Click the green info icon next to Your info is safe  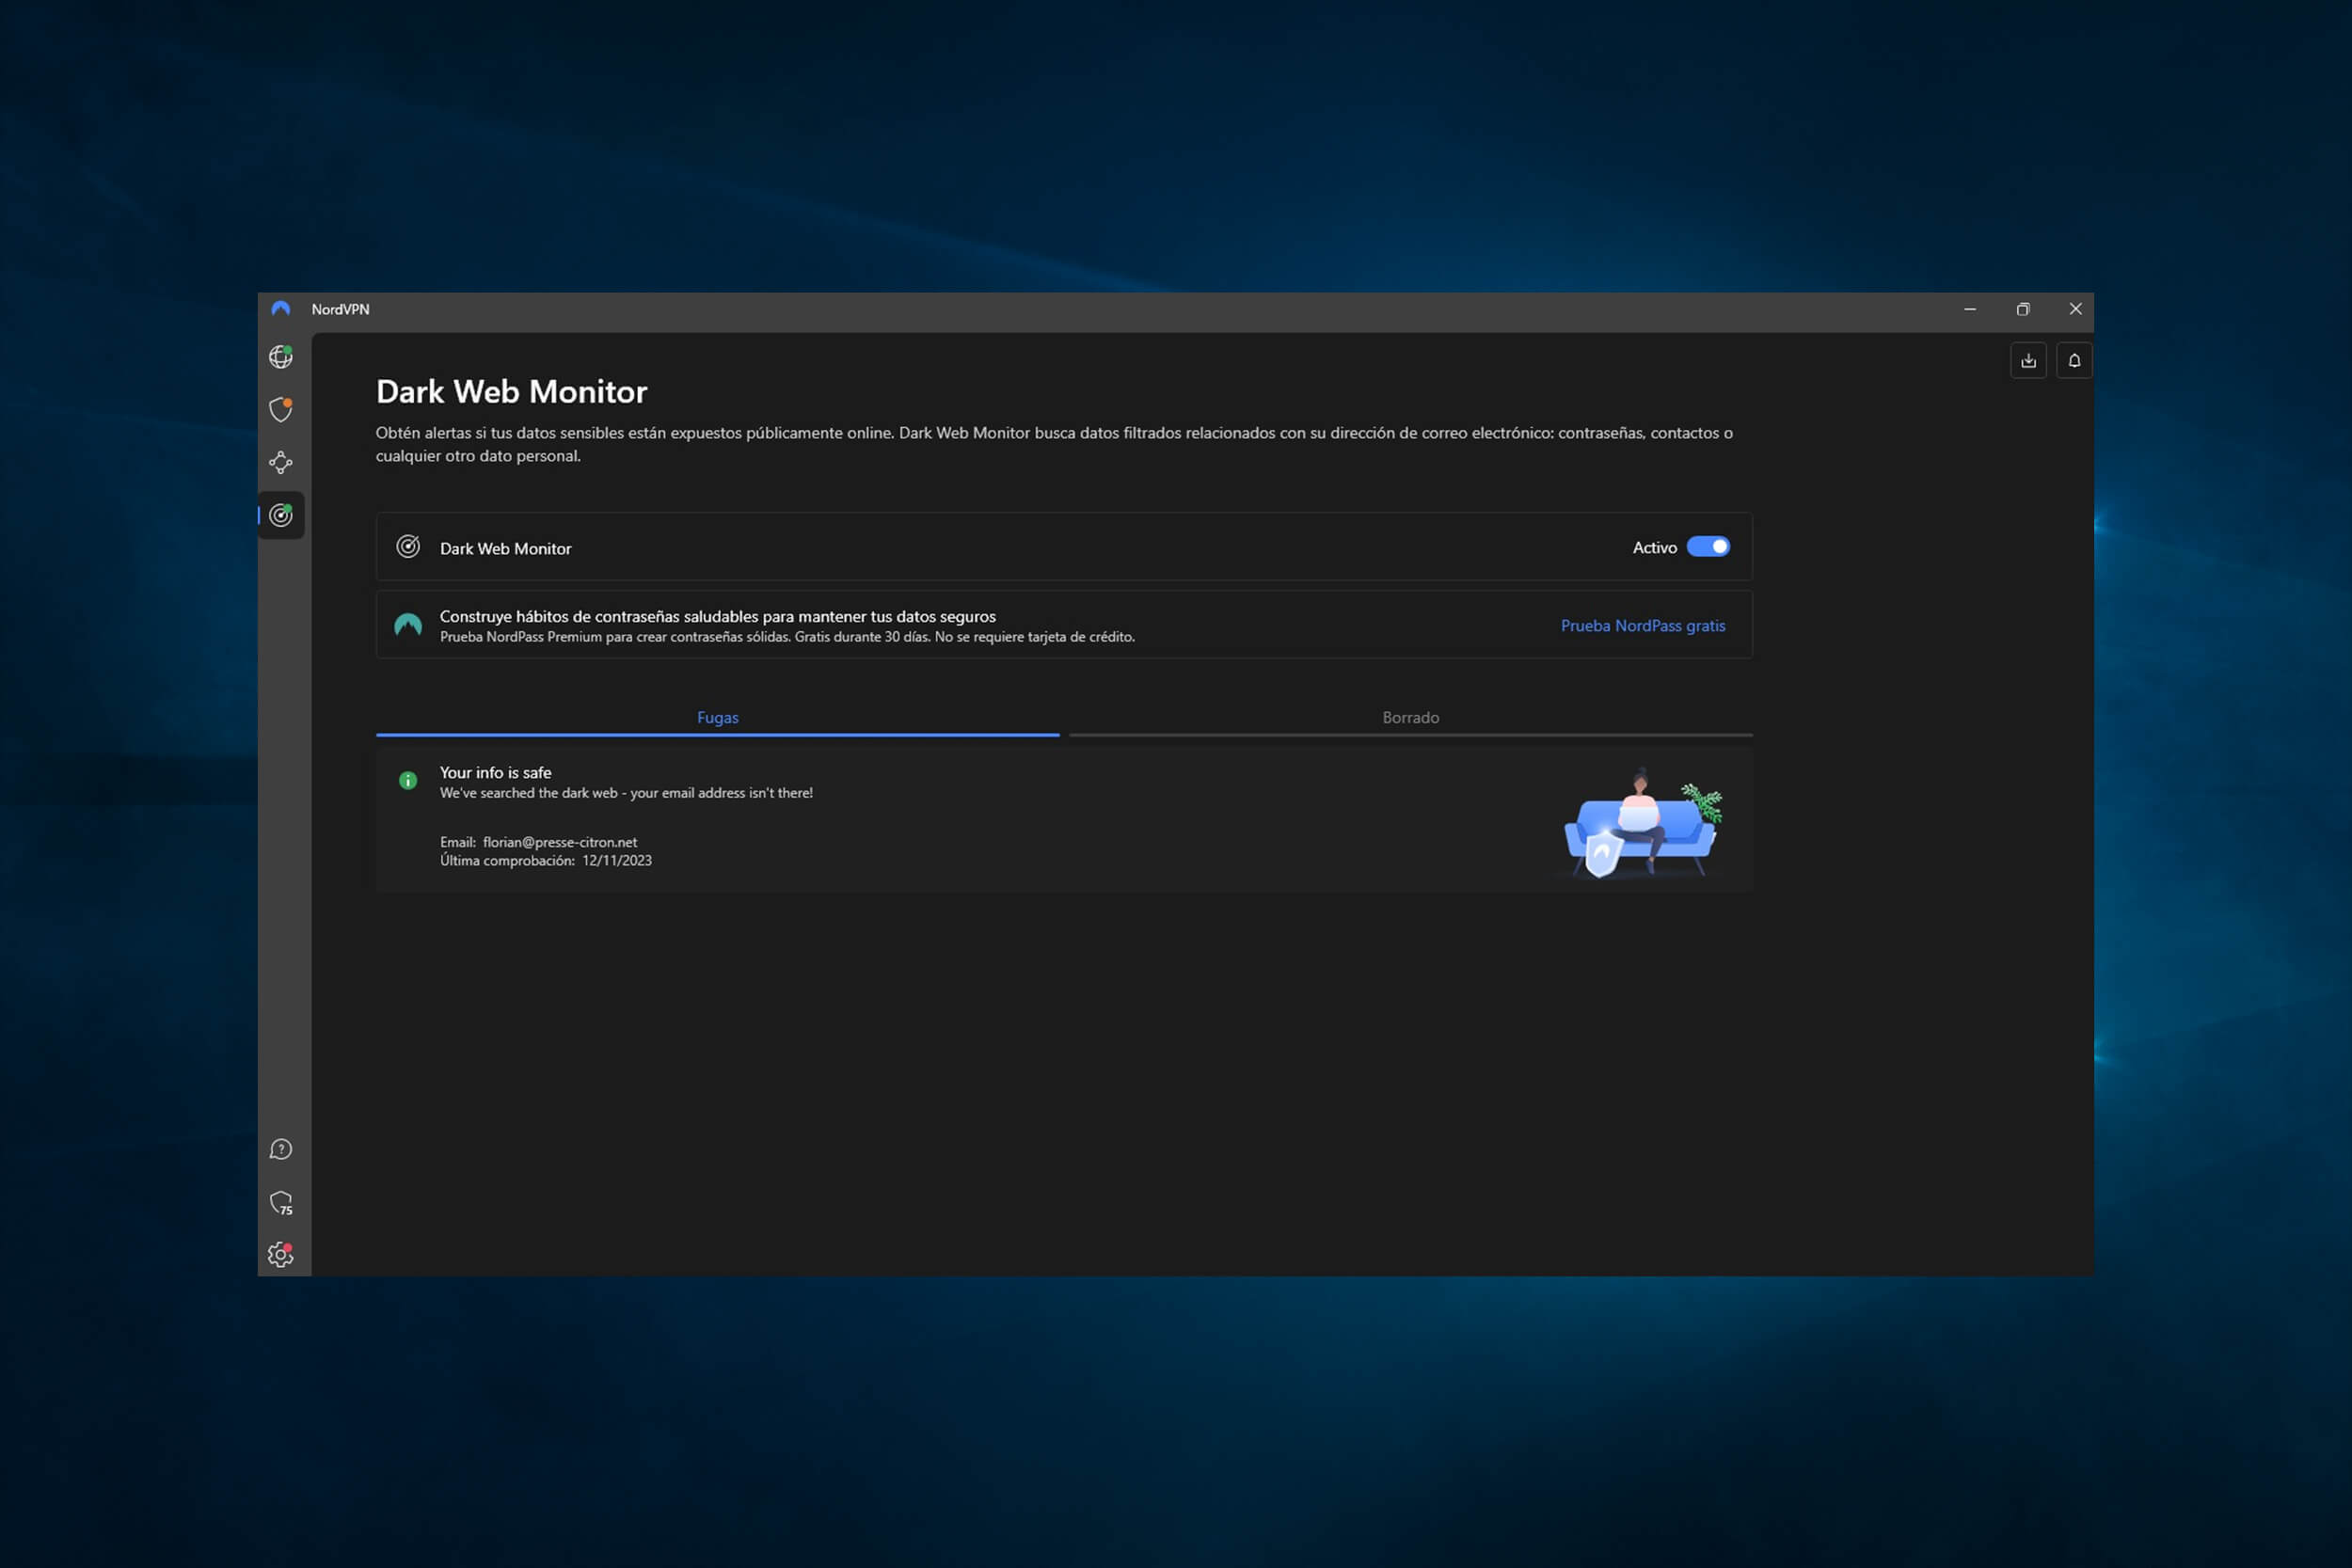pos(408,781)
